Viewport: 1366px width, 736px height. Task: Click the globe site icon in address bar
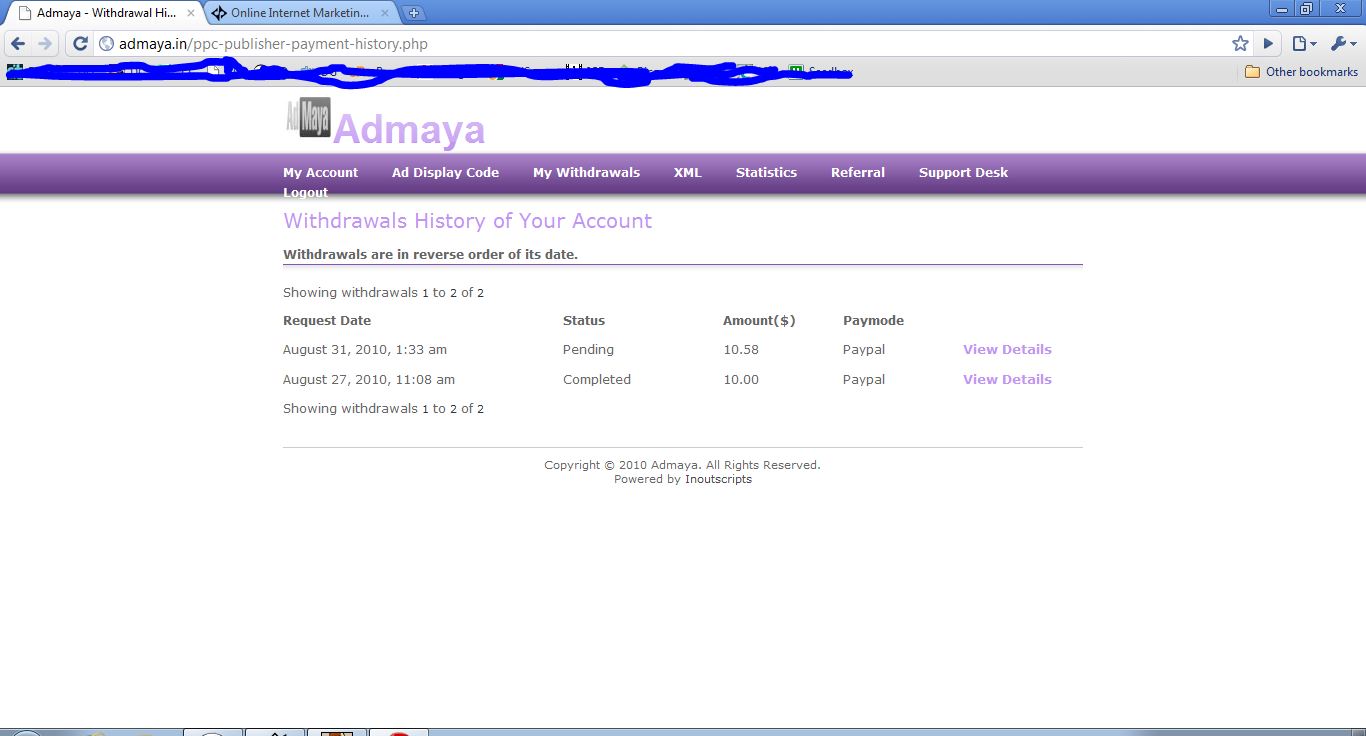[x=107, y=44]
